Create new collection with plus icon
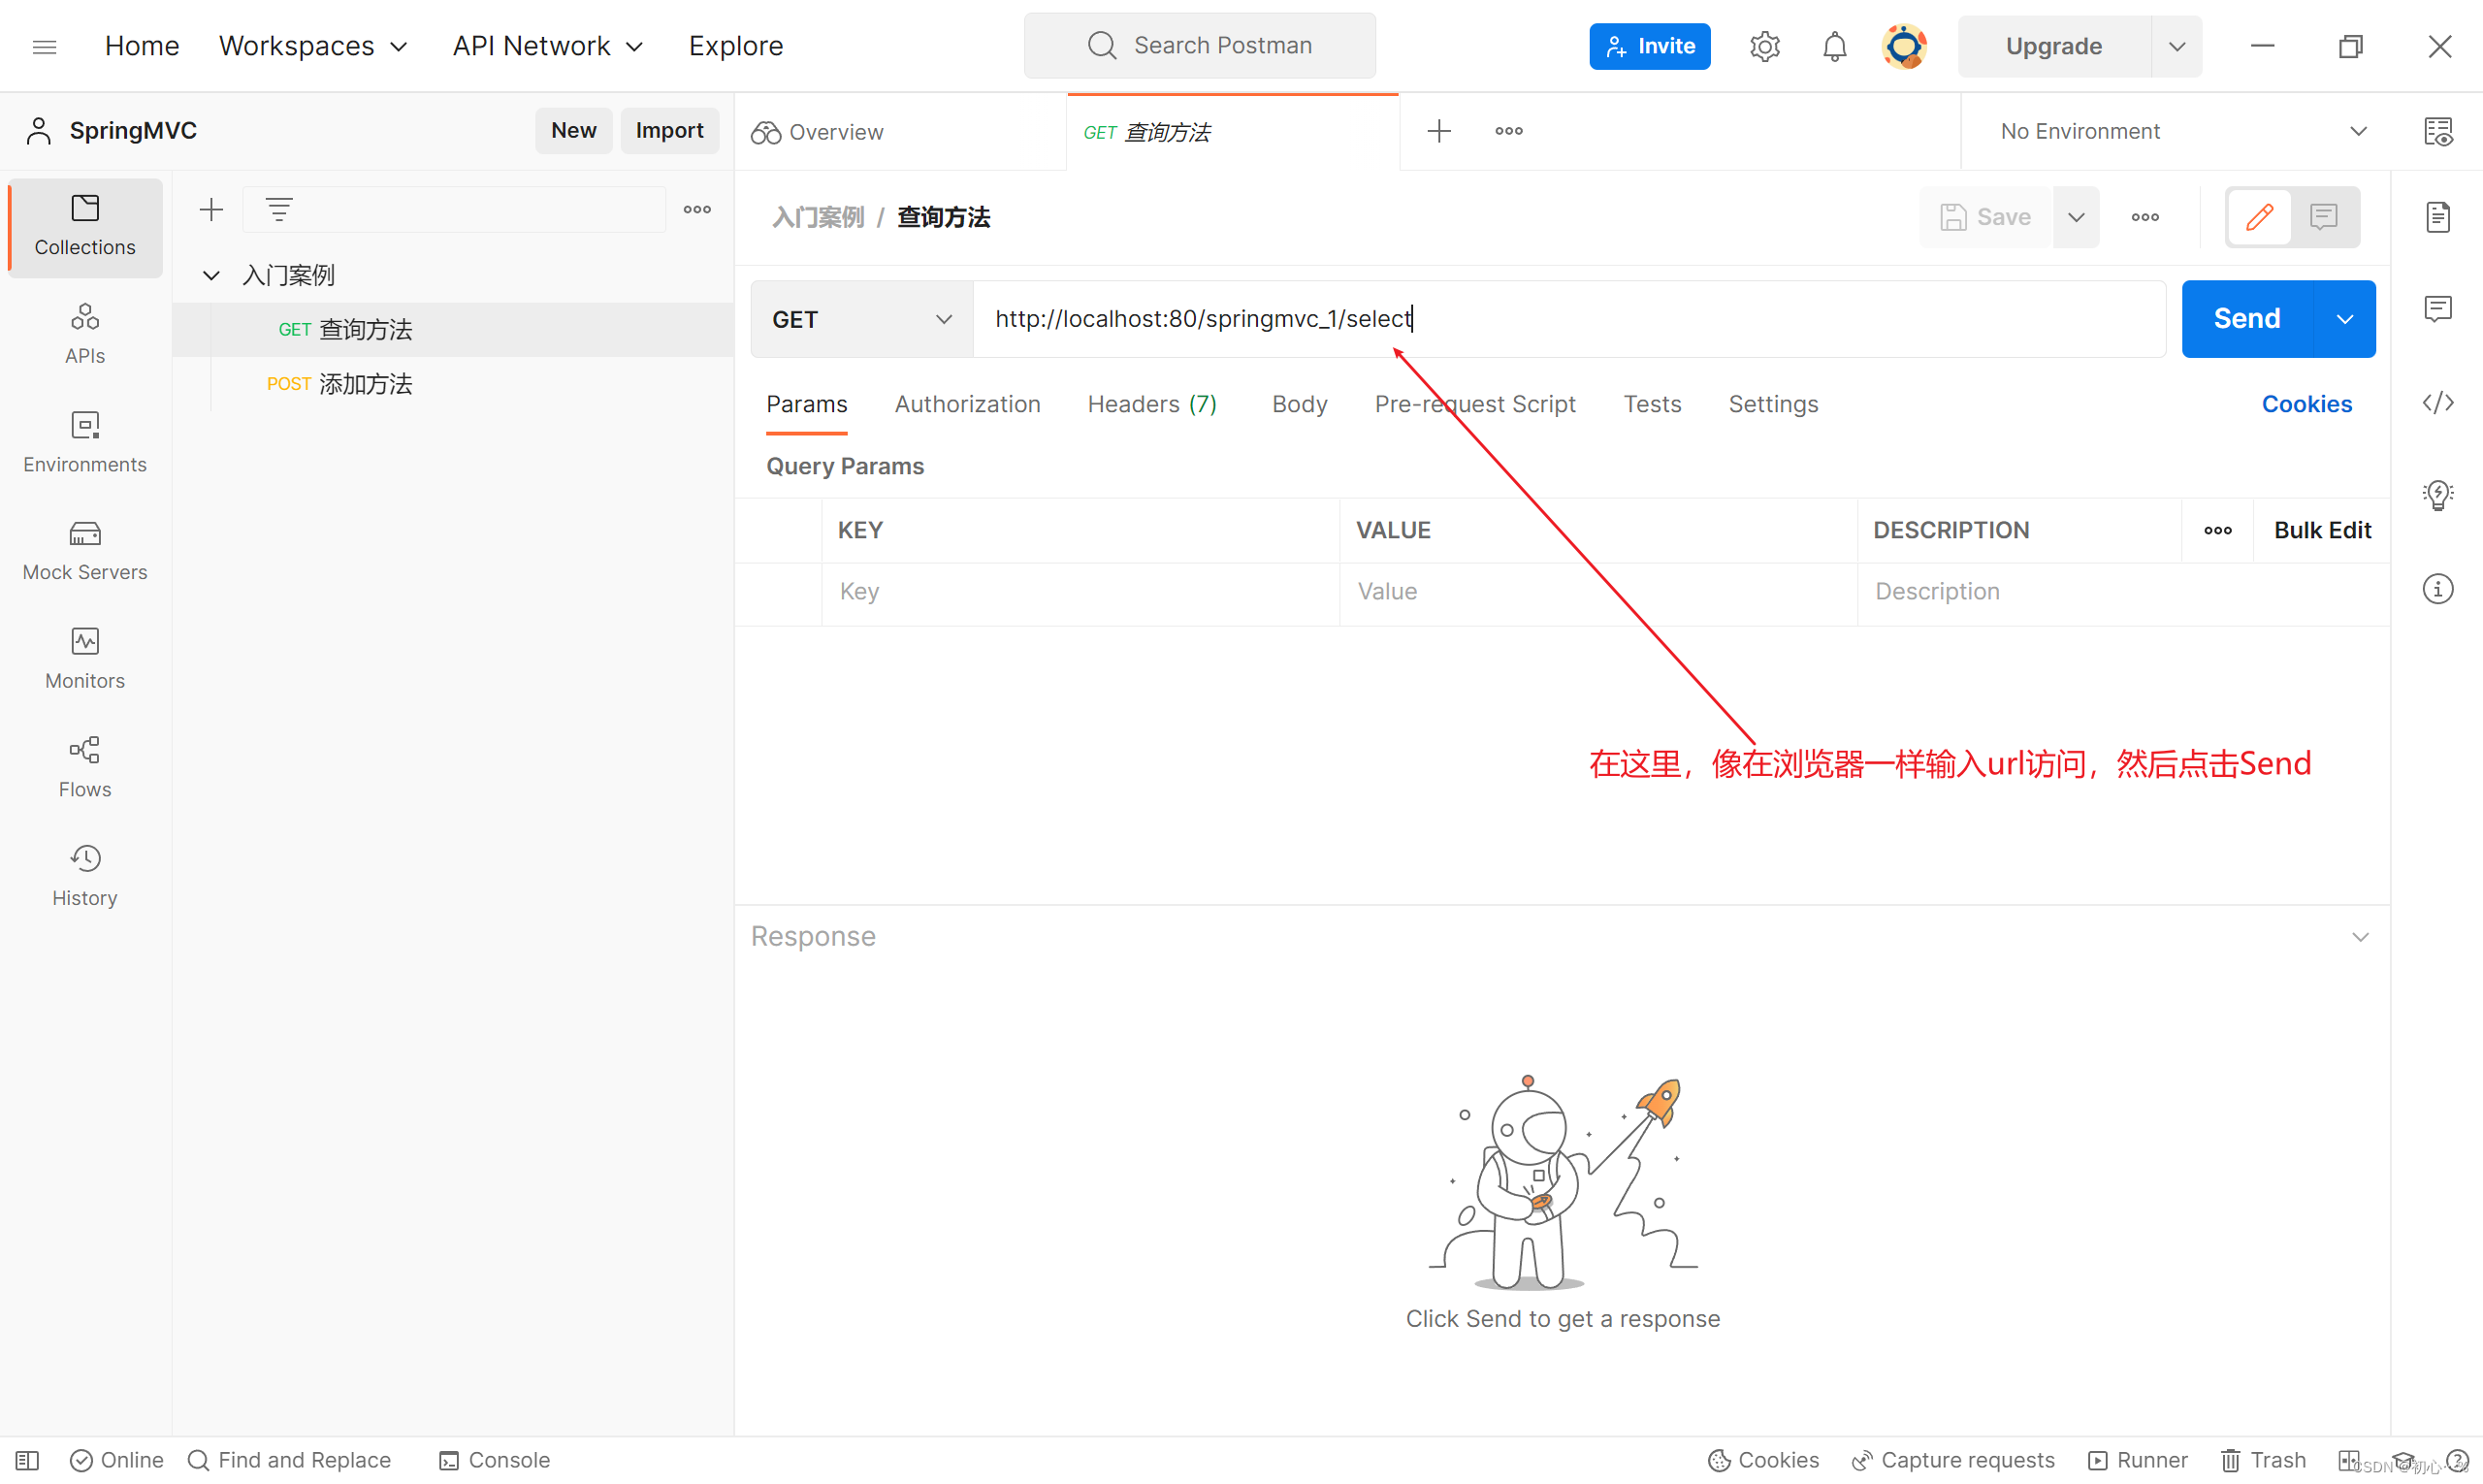The height and width of the screenshot is (1484, 2483). click(211, 210)
